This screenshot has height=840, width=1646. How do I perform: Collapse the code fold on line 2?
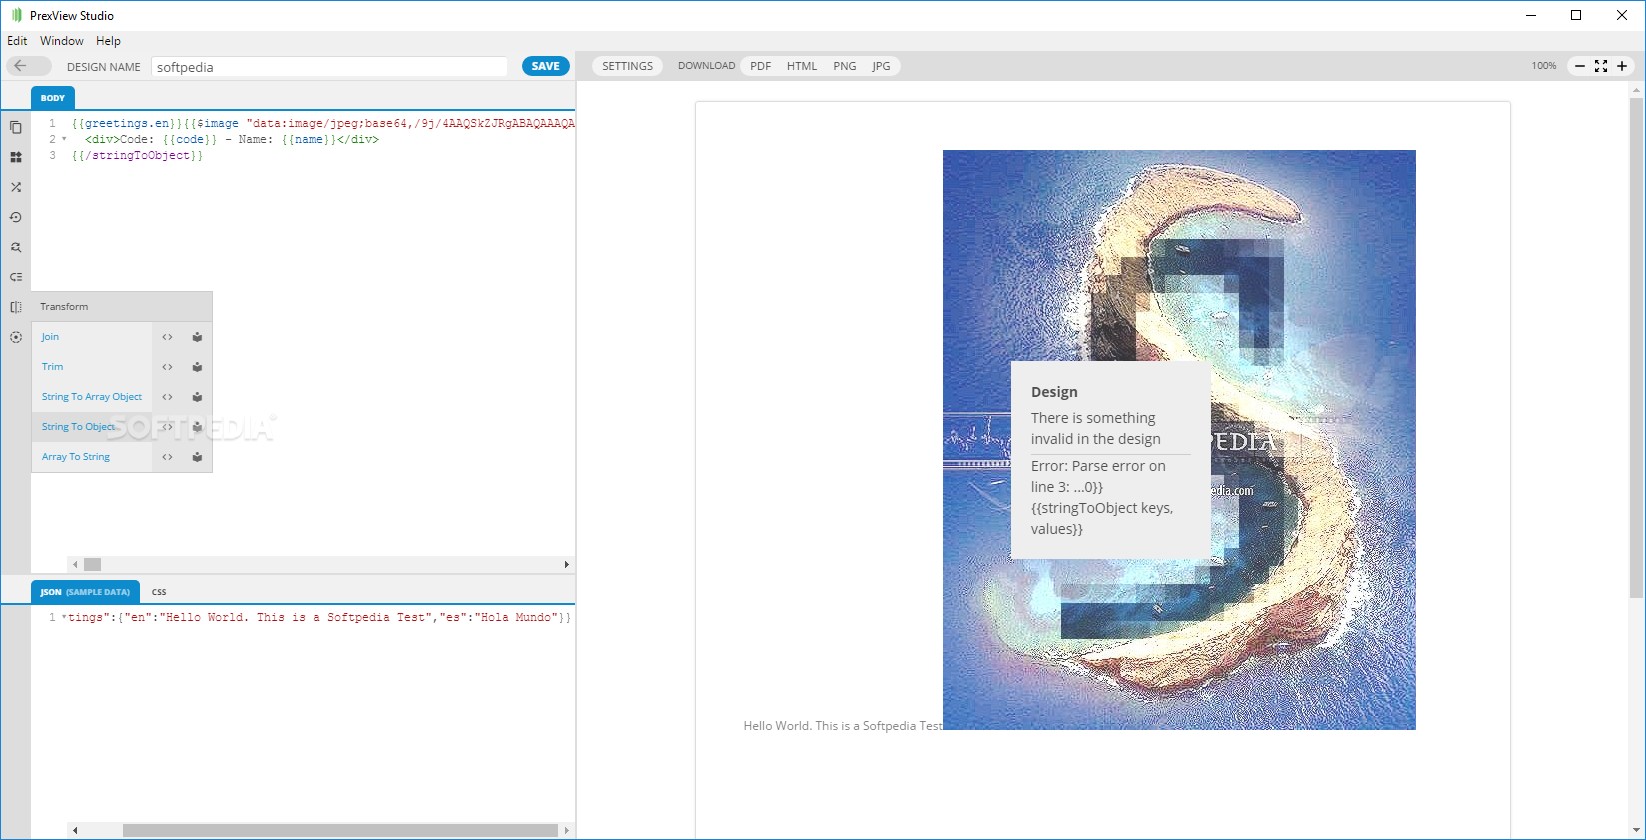coord(64,140)
